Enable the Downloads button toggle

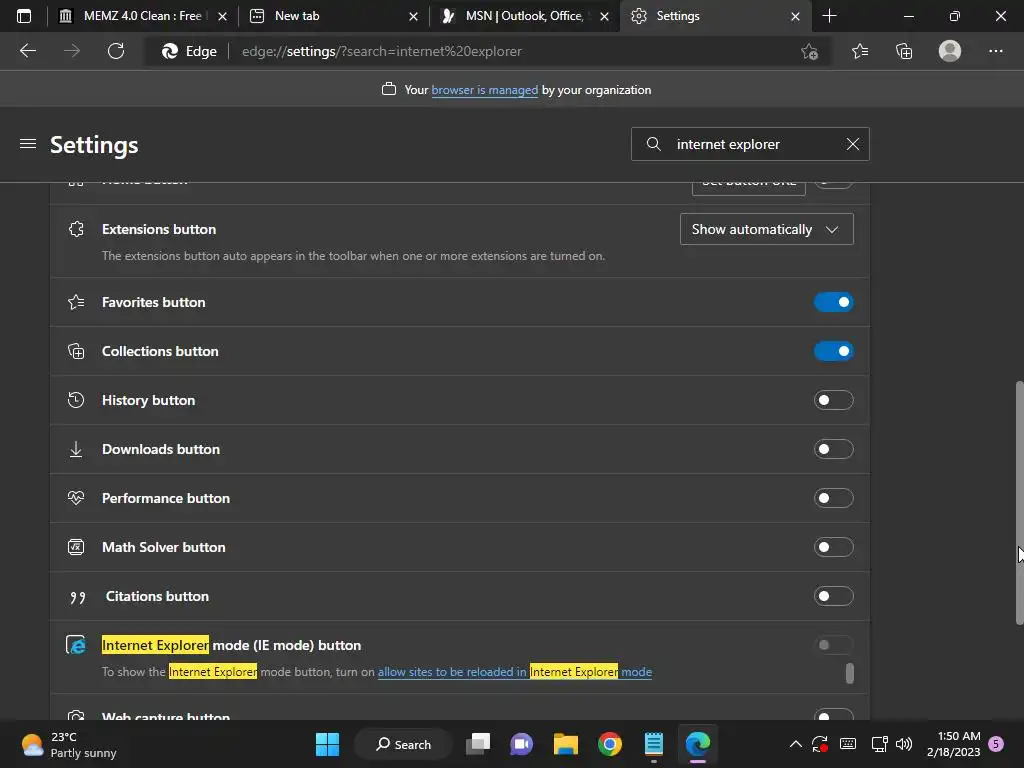(833, 449)
